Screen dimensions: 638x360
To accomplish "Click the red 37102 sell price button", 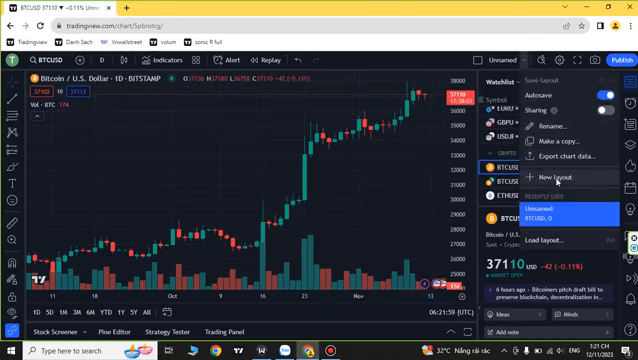I will pyautogui.click(x=42, y=92).
